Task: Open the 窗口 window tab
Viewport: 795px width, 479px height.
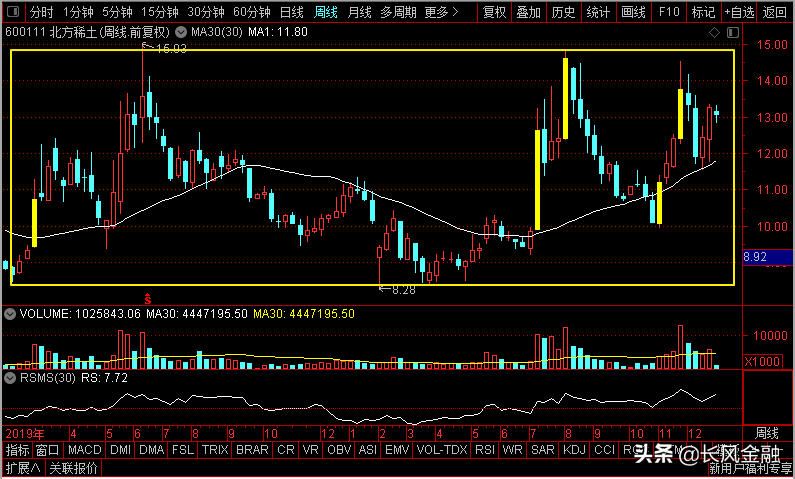Action: pos(48,450)
